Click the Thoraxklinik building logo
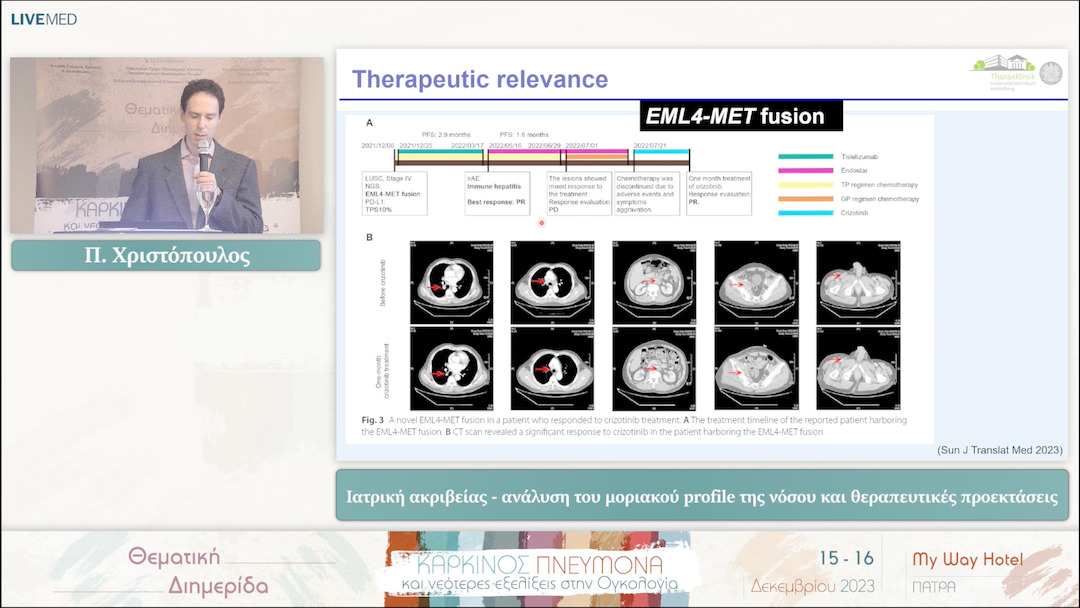This screenshot has height=608, width=1080. pos(1003,72)
